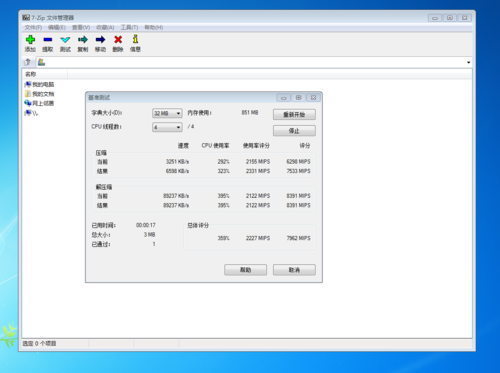Viewport: 500px width, 373px height.
Task: Click the 解压缩 section label
Action: (104, 187)
